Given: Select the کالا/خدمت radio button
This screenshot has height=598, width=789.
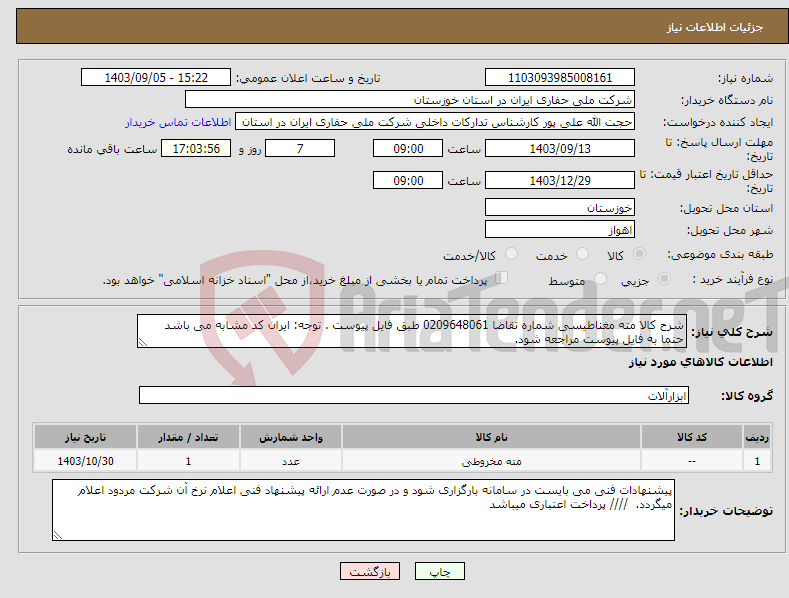Looking at the screenshot, I should pyautogui.click(x=511, y=254).
